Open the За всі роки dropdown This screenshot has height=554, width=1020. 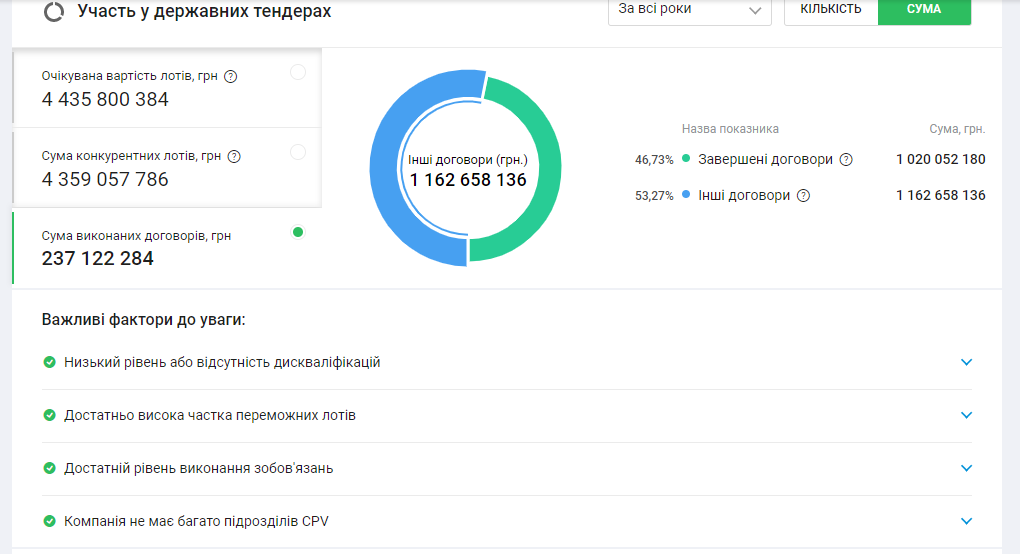point(689,10)
